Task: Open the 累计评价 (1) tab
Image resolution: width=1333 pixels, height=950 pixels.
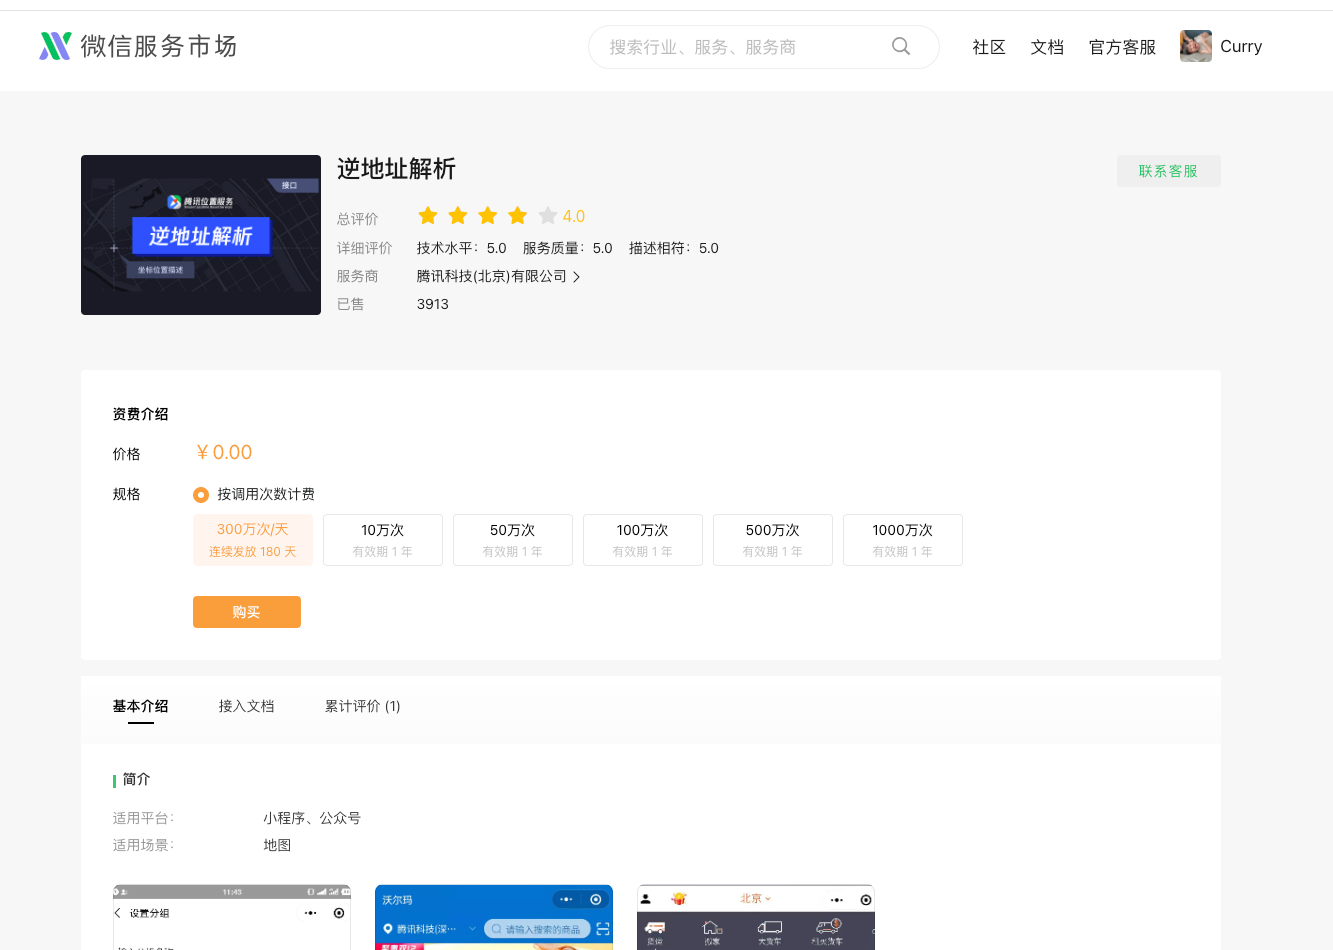Action: pos(363,706)
